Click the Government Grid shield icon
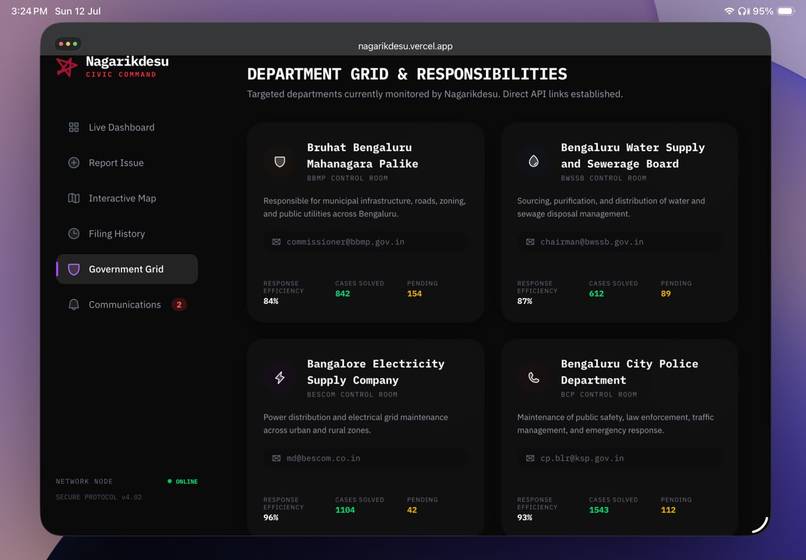 pyautogui.click(x=74, y=269)
